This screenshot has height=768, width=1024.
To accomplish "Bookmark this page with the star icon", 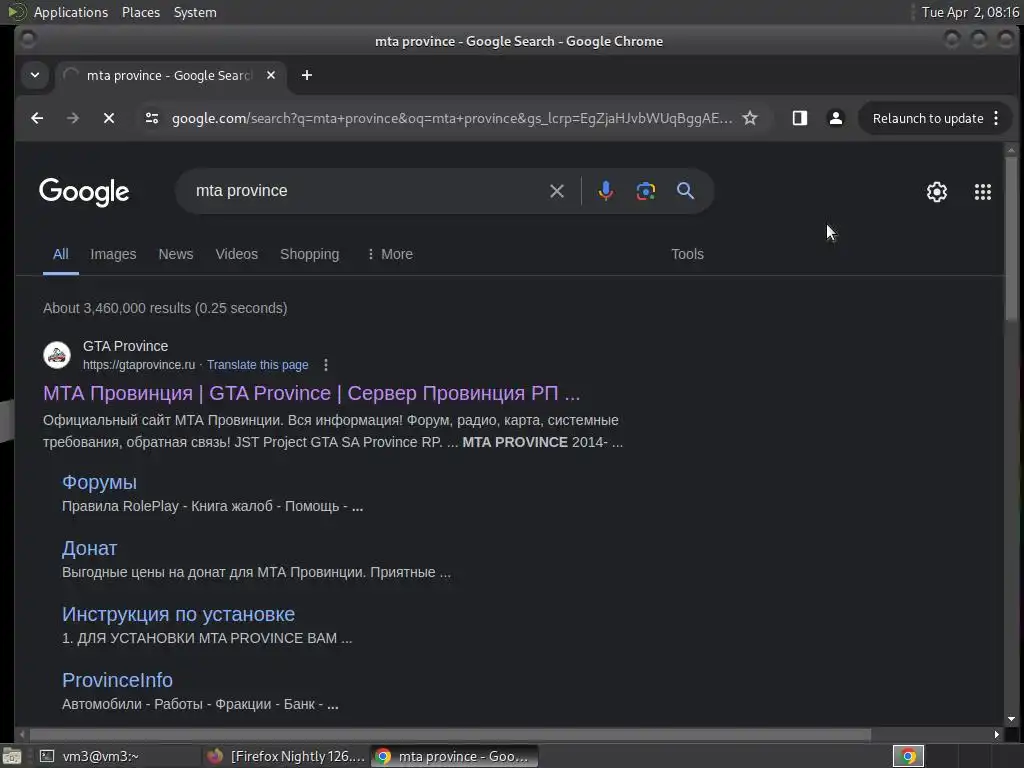I will (750, 118).
